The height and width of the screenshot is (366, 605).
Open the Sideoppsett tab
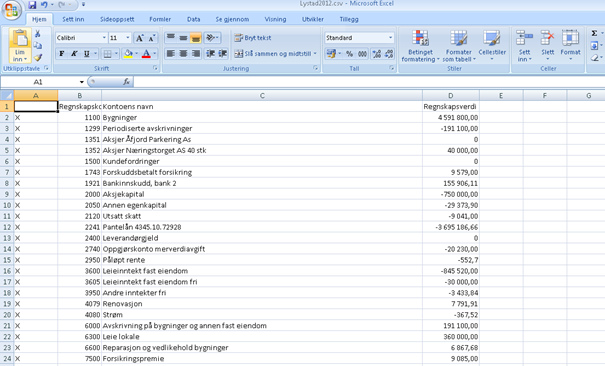pos(117,19)
